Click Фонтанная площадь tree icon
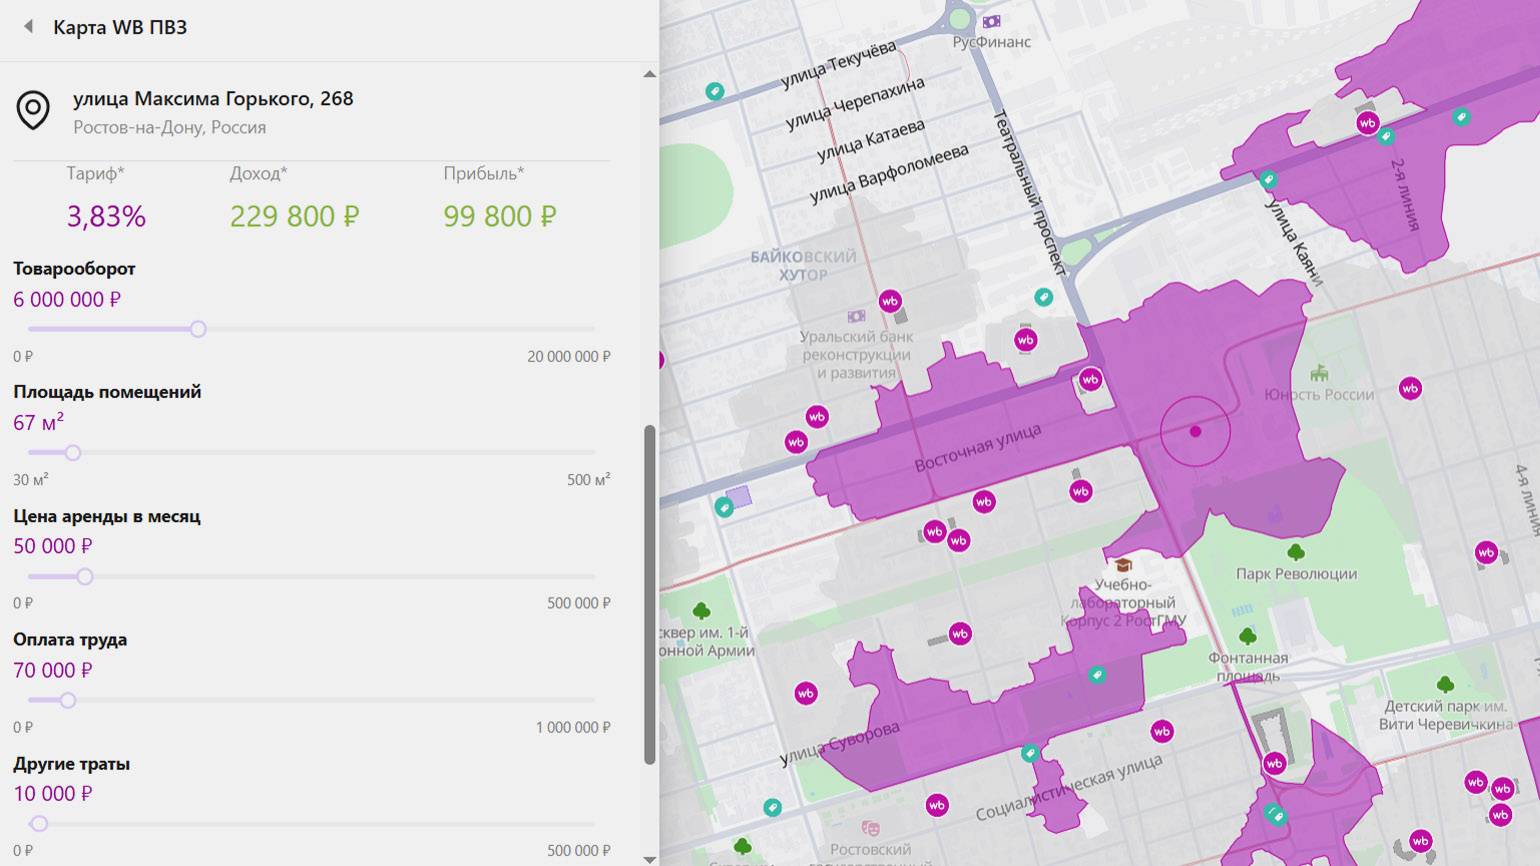1540x866 pixels. [1247, 636]
